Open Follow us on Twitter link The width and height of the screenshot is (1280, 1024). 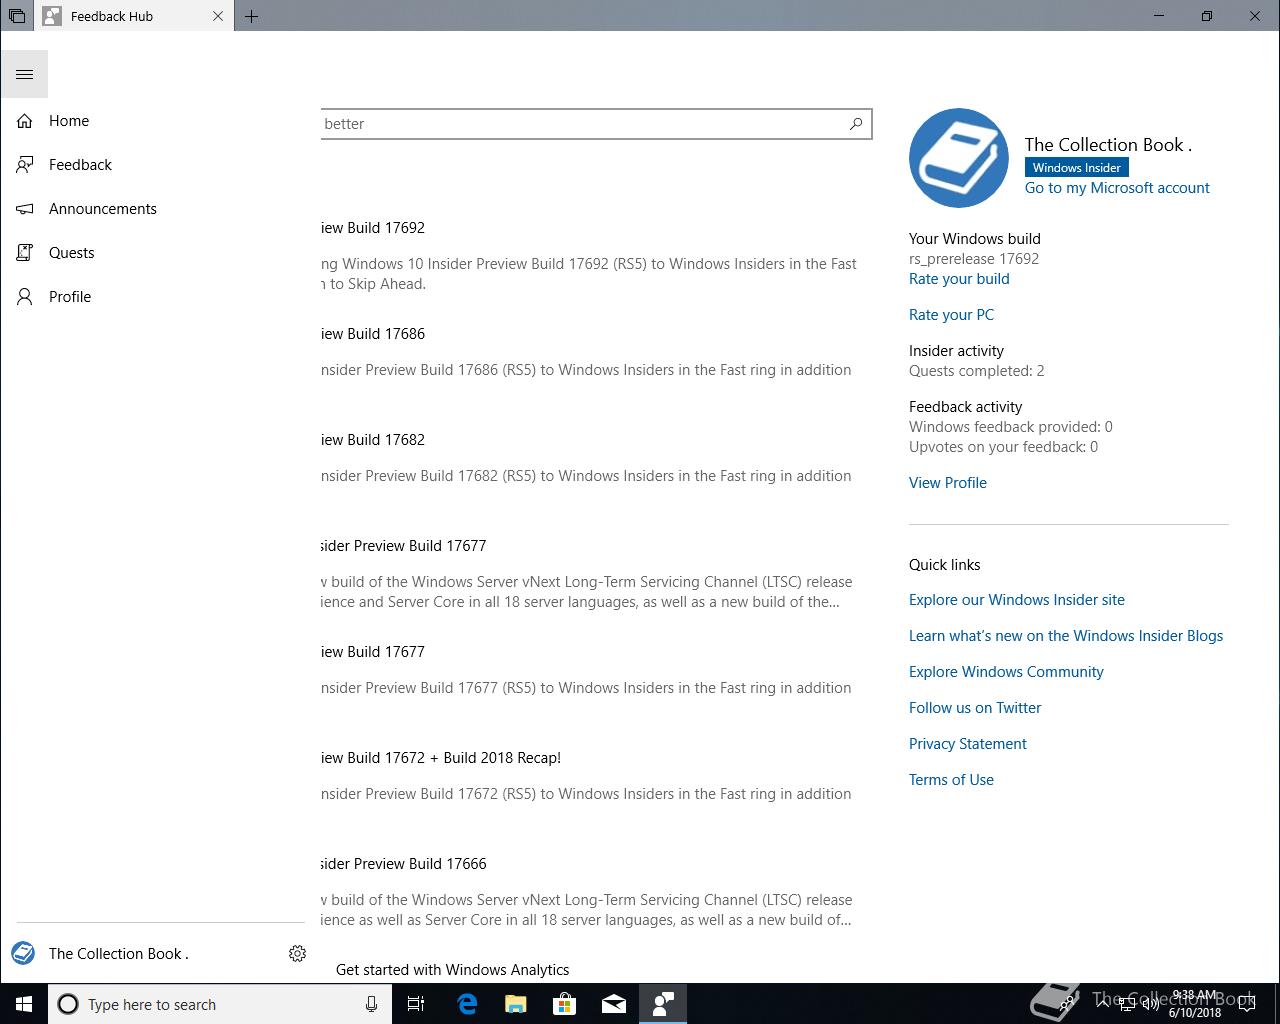(x=975, y=708)
